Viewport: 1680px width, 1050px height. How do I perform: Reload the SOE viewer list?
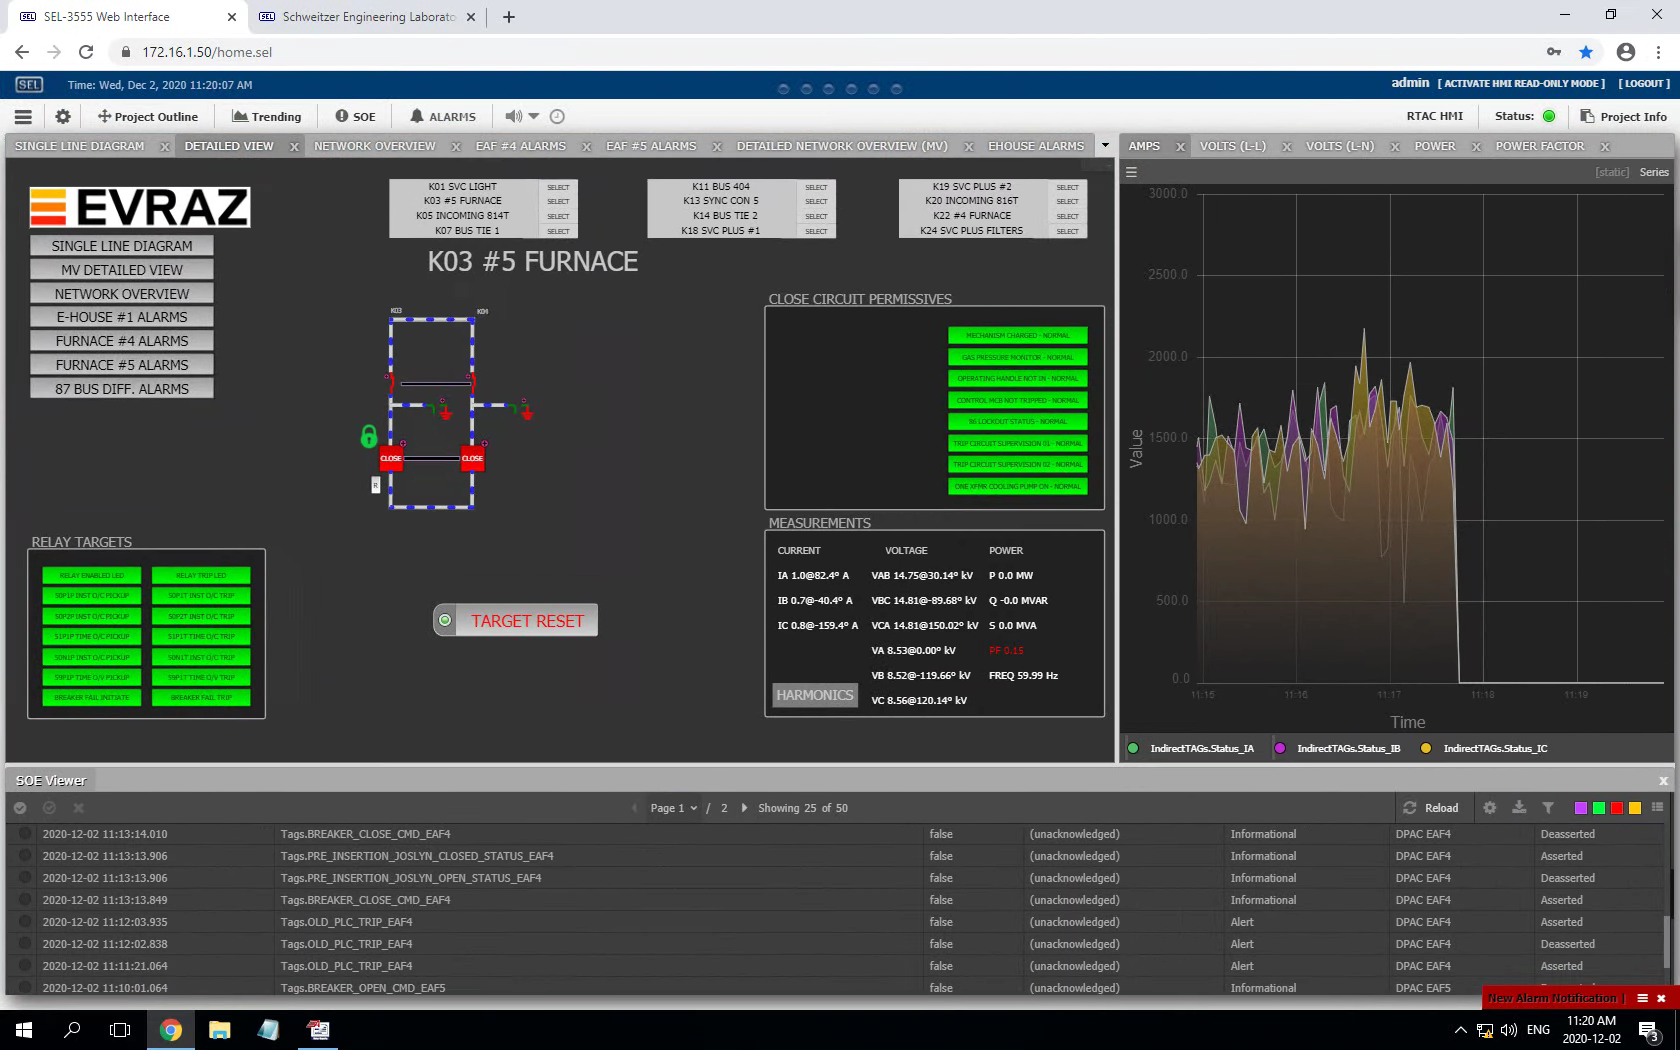point(1431,808)
